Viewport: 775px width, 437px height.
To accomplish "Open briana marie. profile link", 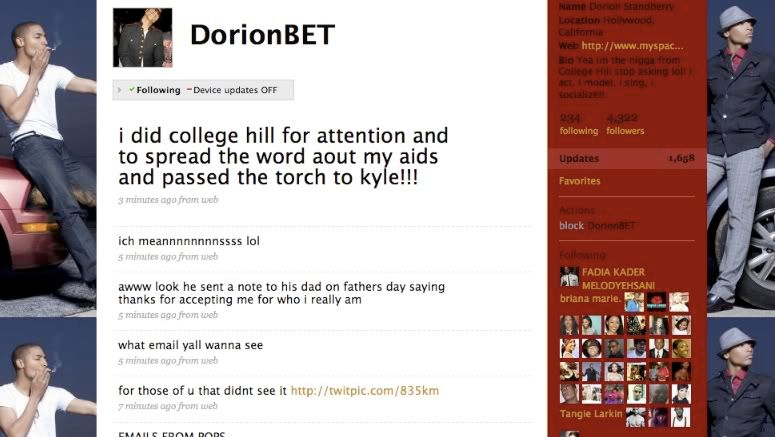I will [x=590, y=299].
